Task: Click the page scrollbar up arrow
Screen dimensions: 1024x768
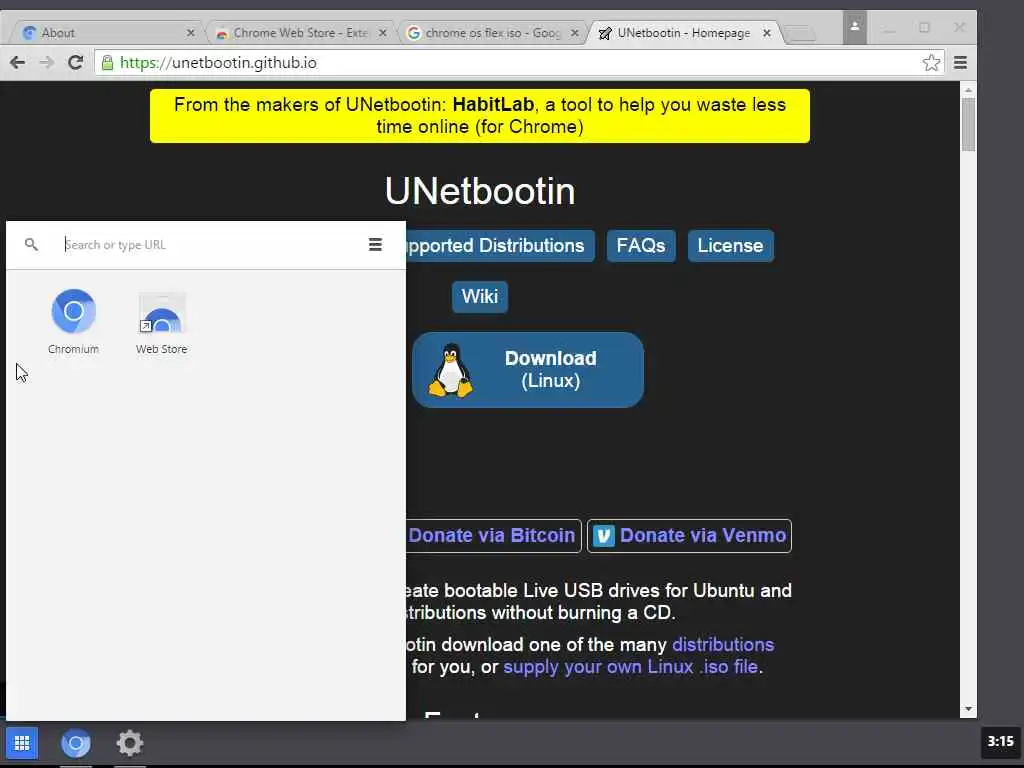Action: click(x=968, y=89)
